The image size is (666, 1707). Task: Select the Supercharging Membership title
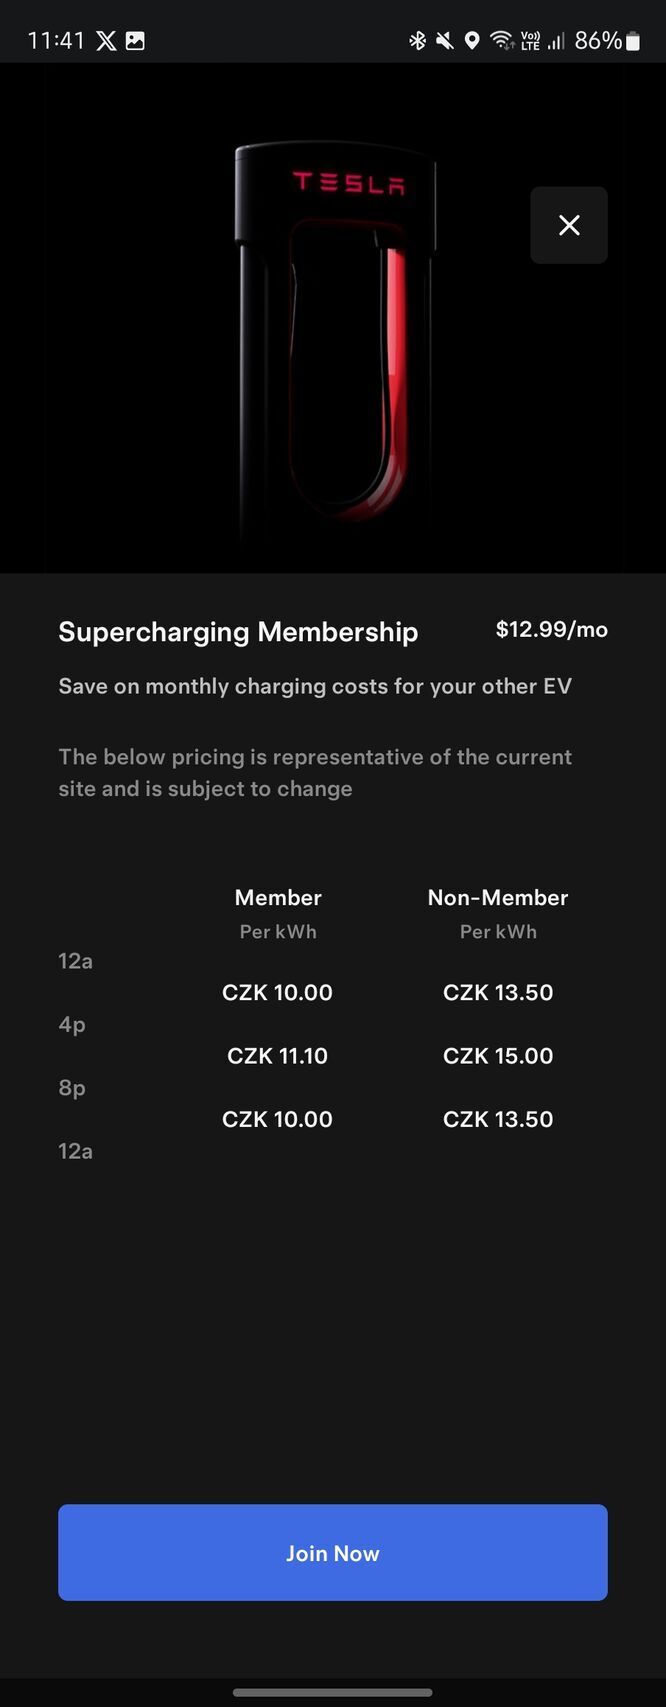point(238,632)
